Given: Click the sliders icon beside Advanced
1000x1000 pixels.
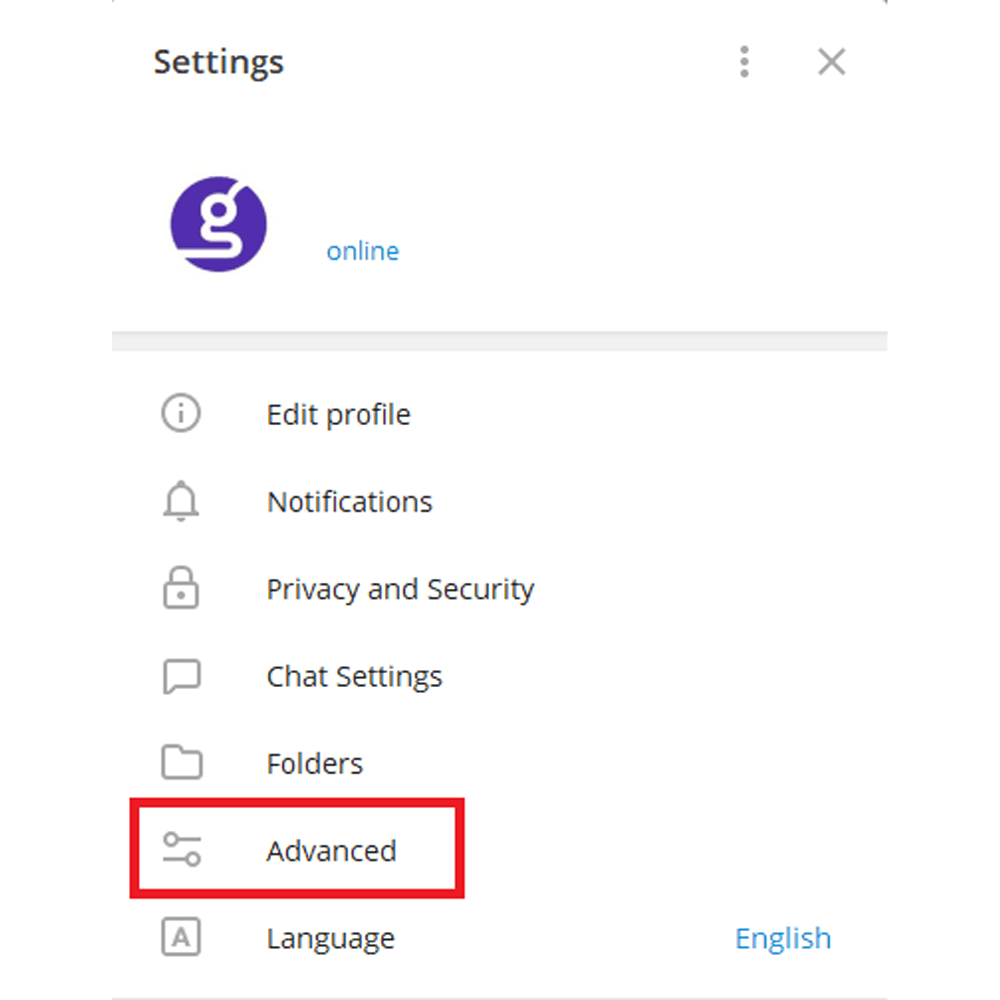Looking at the screenshot, I should (181, 850).
